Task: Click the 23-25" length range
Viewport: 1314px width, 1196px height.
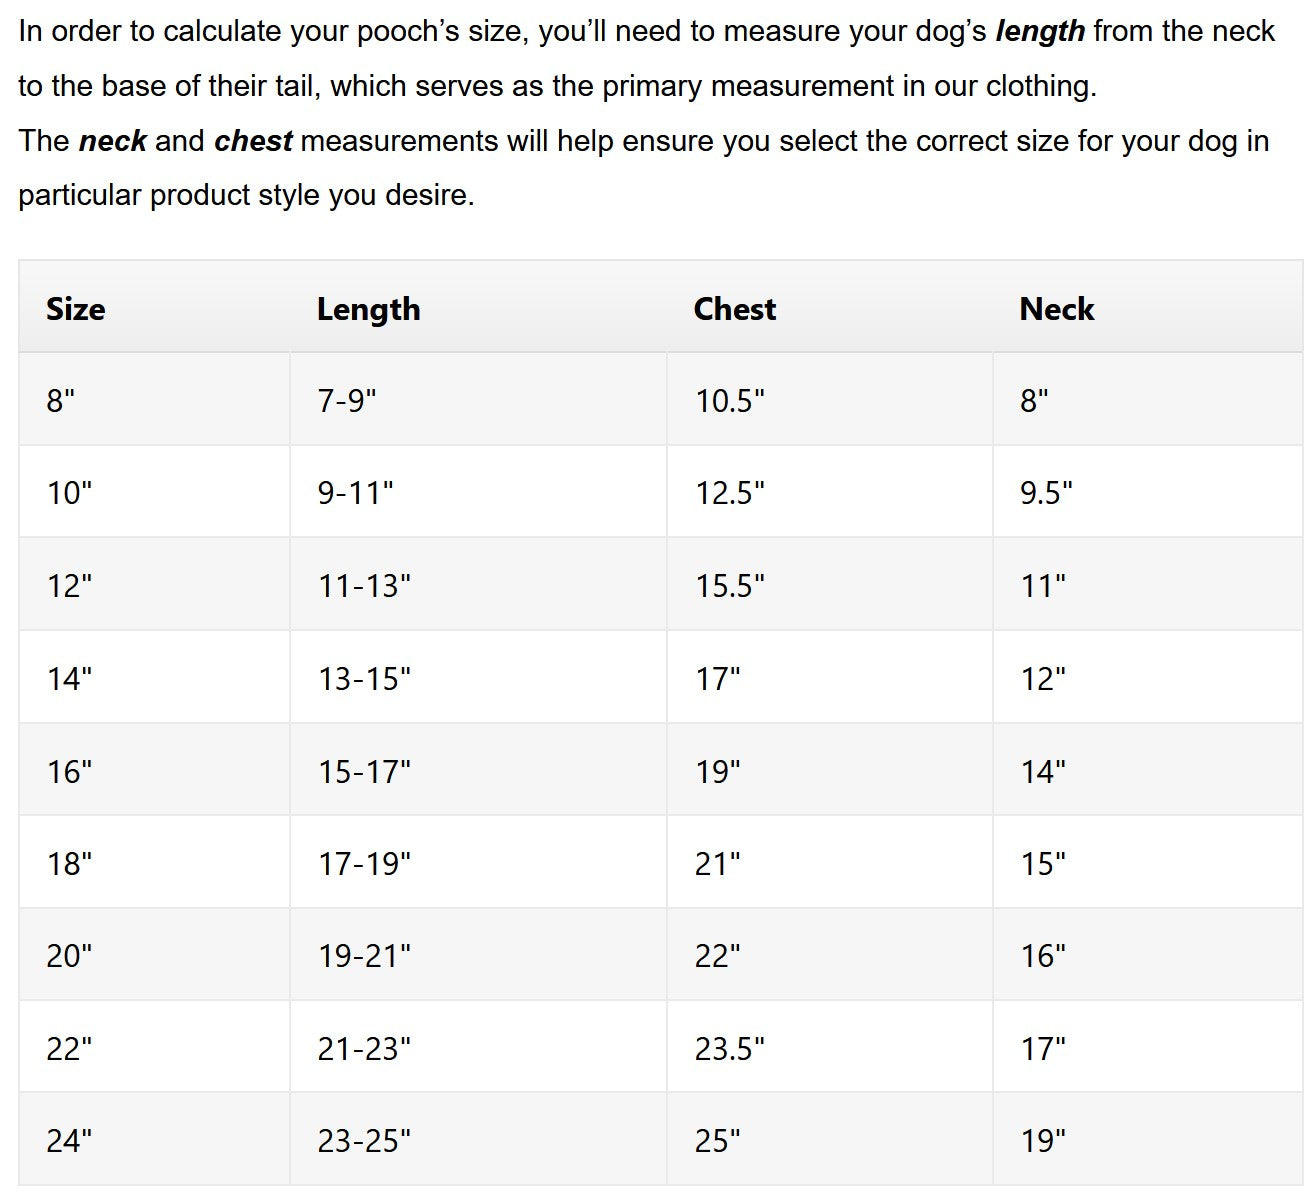Action: tap(364, 1141)
